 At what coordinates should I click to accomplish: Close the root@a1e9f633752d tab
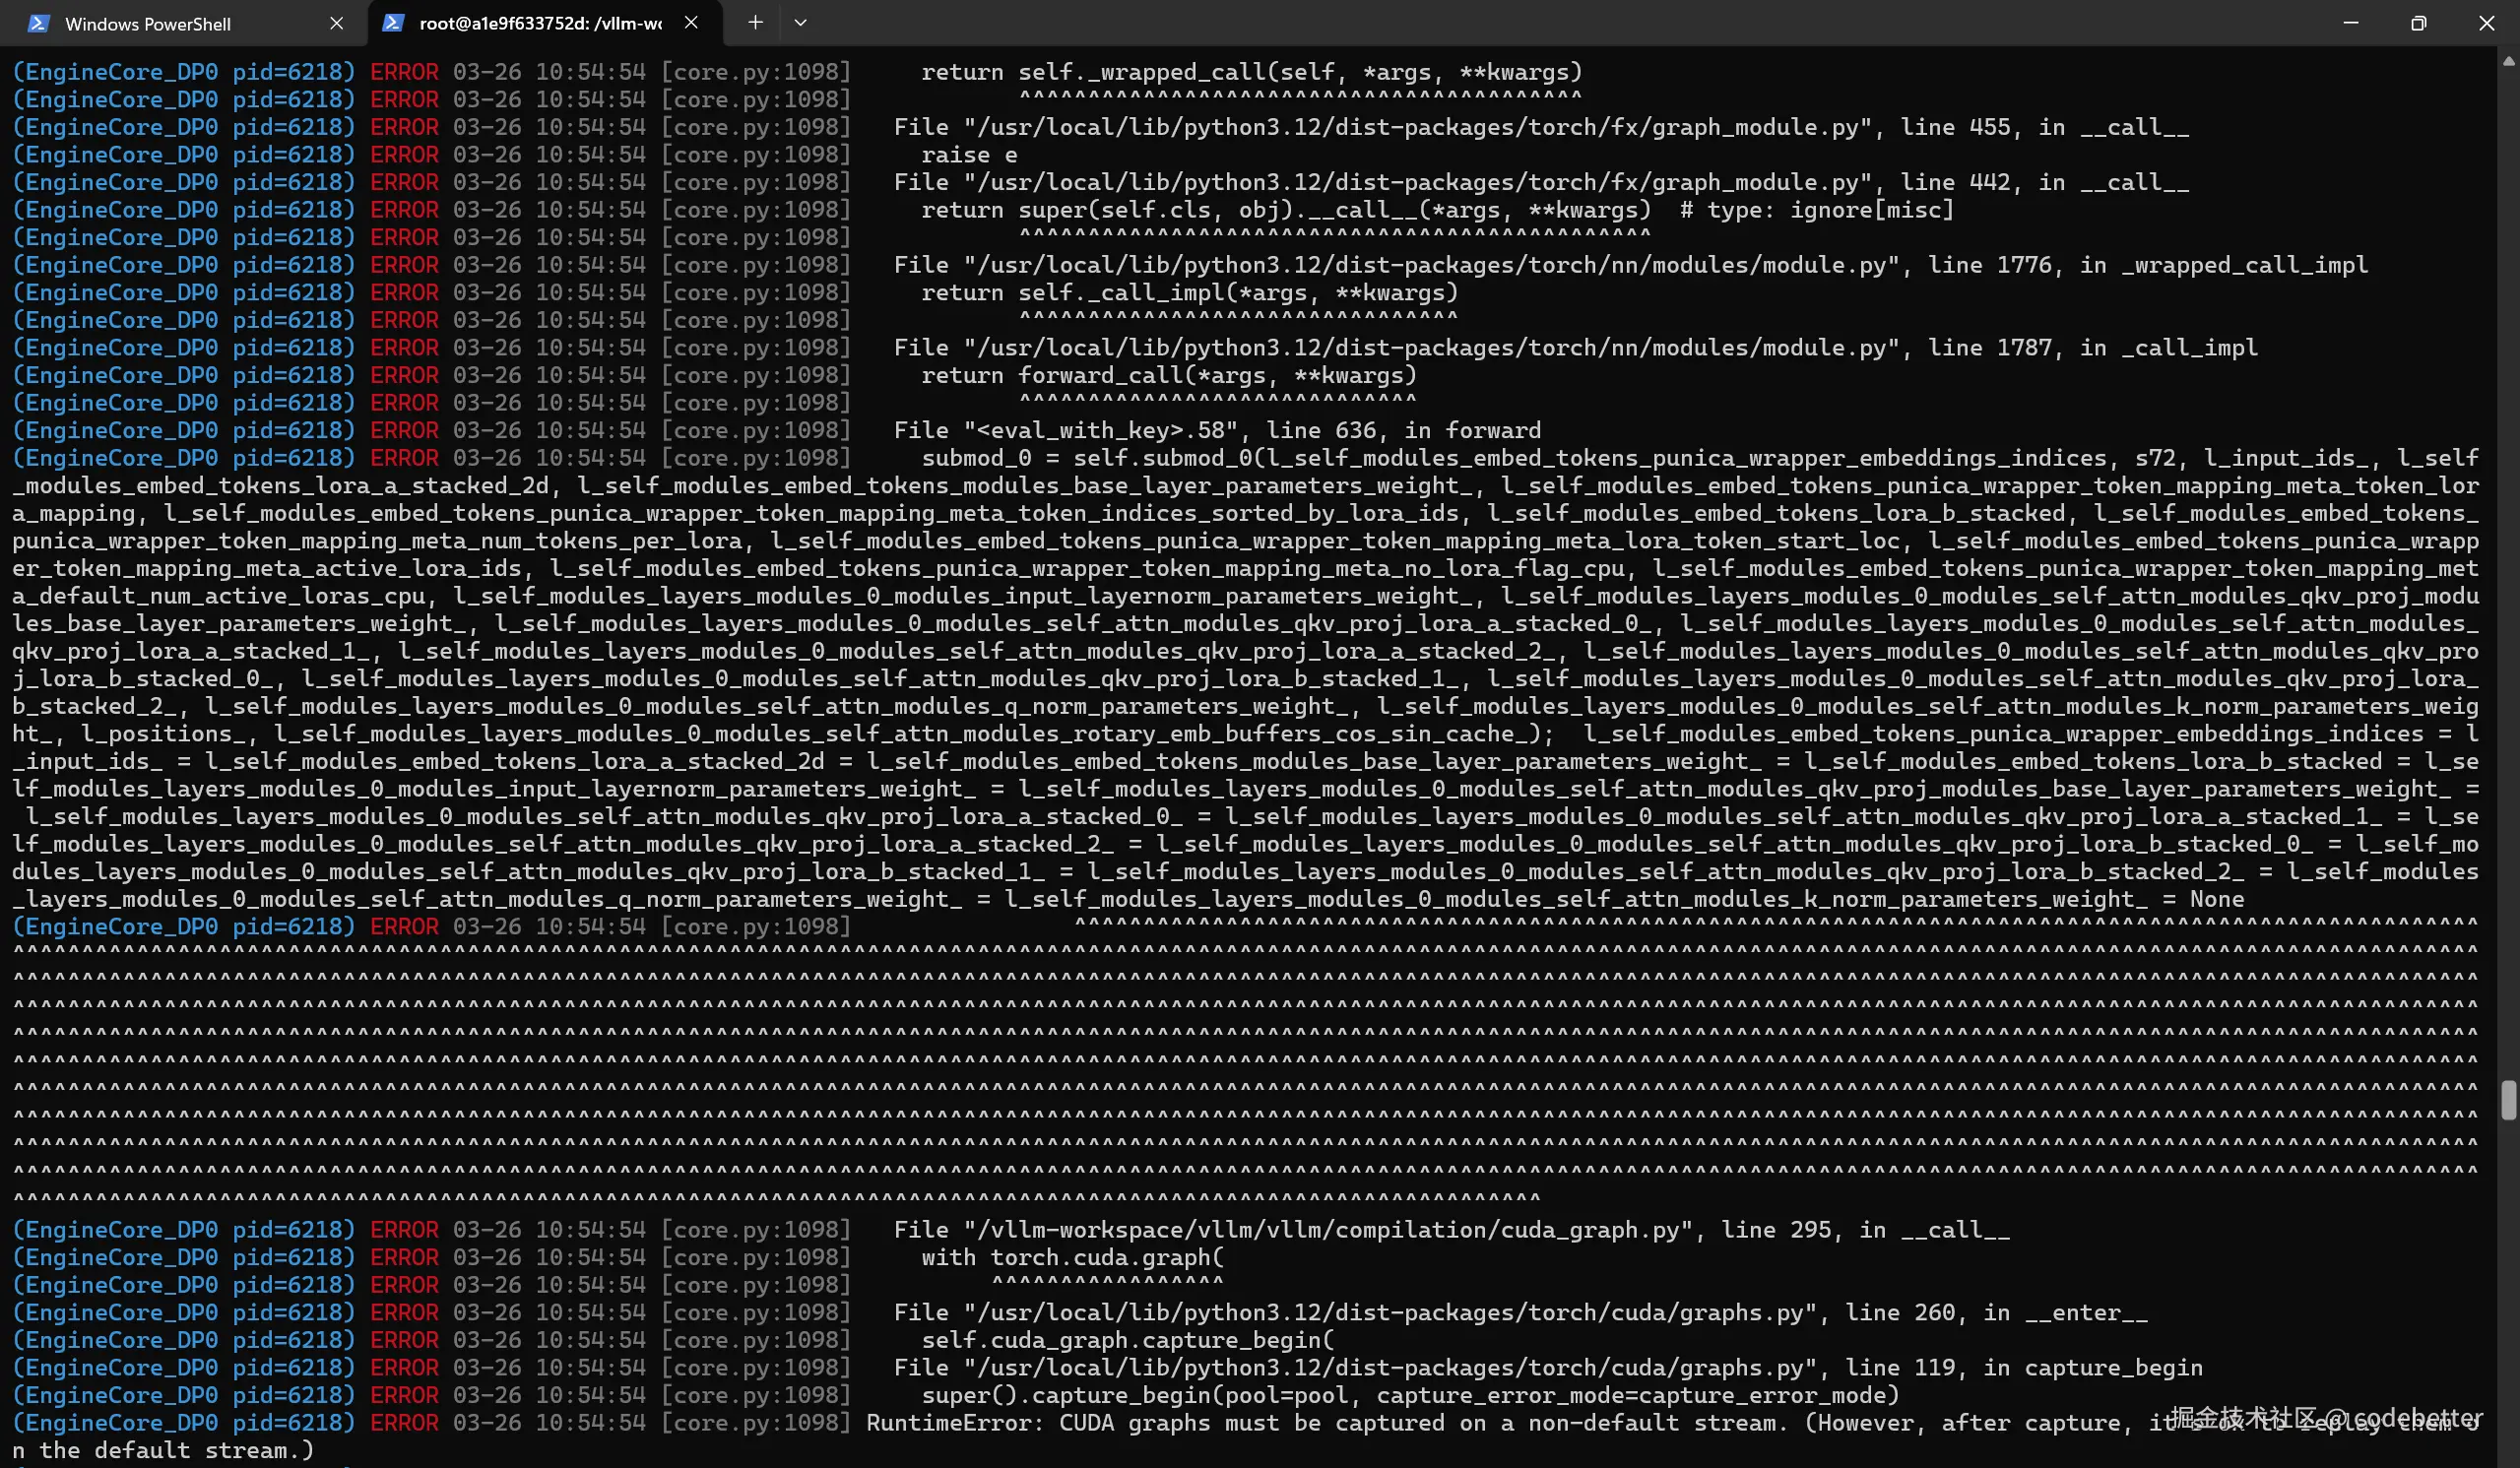(691, 23)
